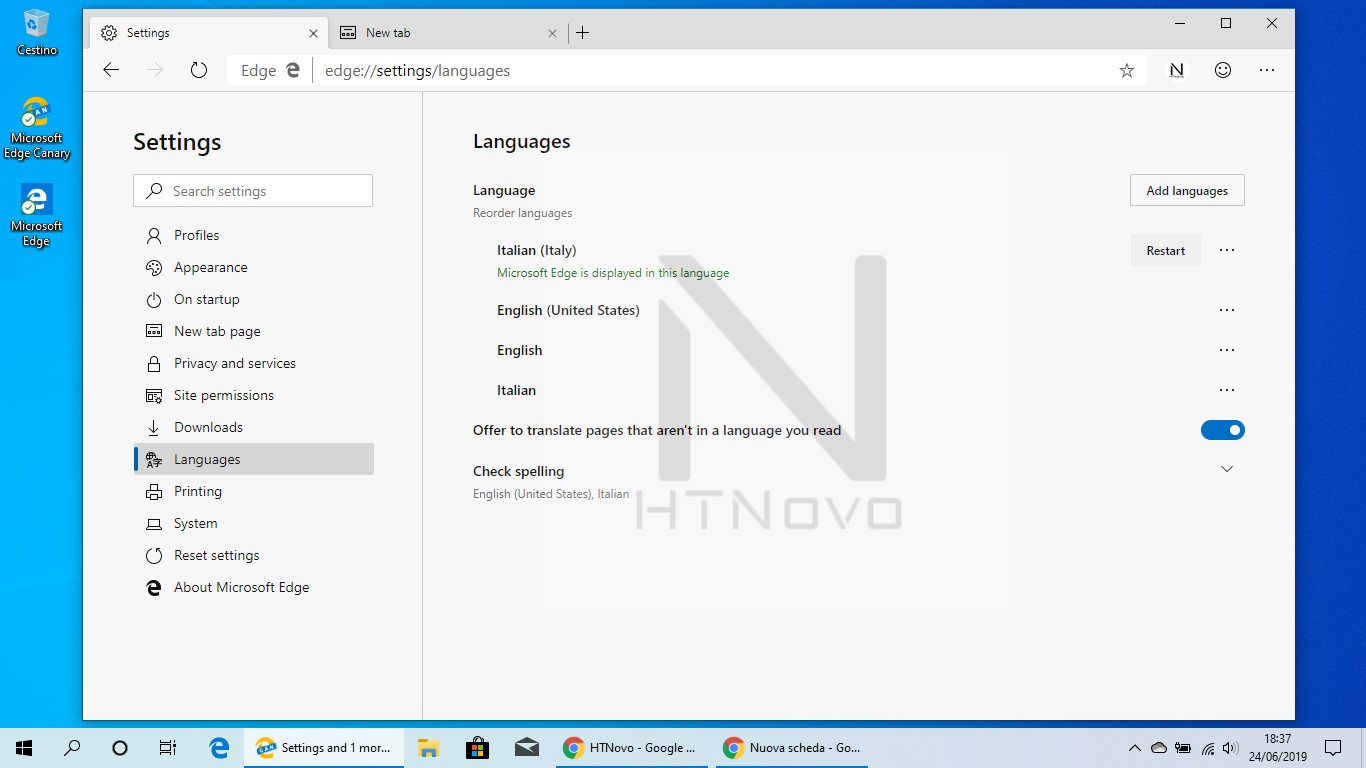Screen dimensions: 1366x768
Task: Open the Printing settings section
Action: pos(198,491)
